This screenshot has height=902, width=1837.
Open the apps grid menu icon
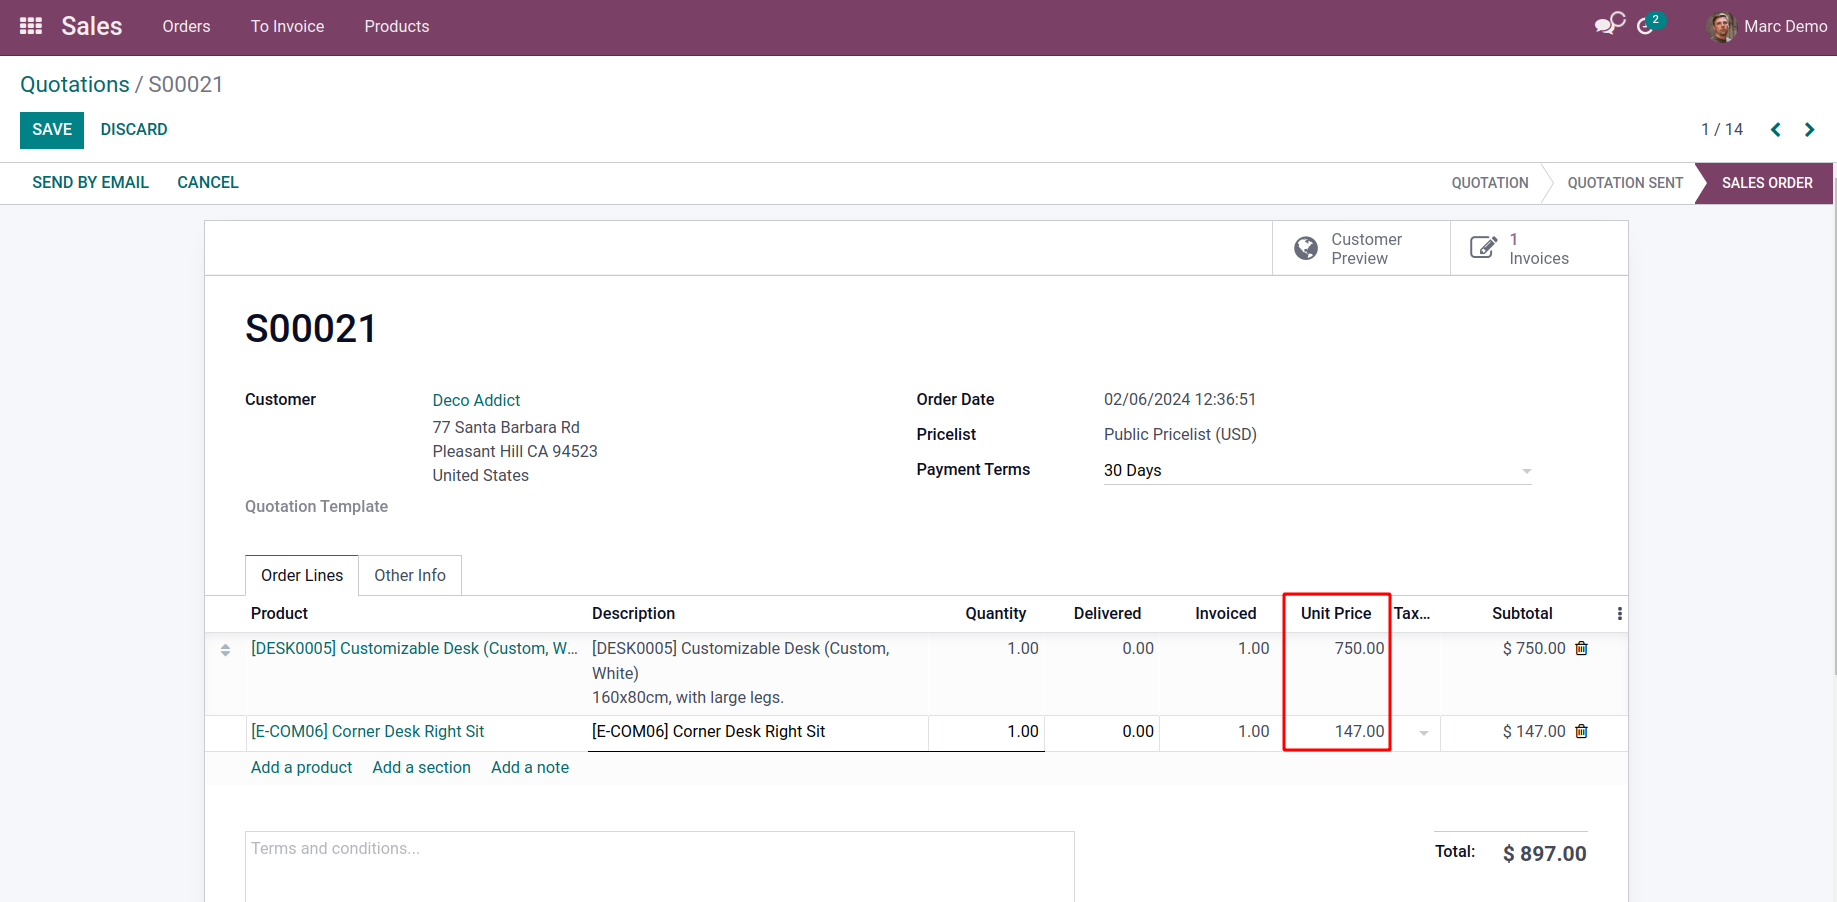[31, 26]
